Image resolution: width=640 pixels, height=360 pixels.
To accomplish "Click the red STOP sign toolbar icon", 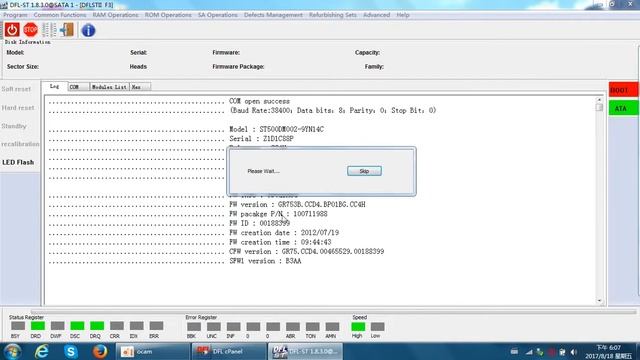I will tap(31, 30).
